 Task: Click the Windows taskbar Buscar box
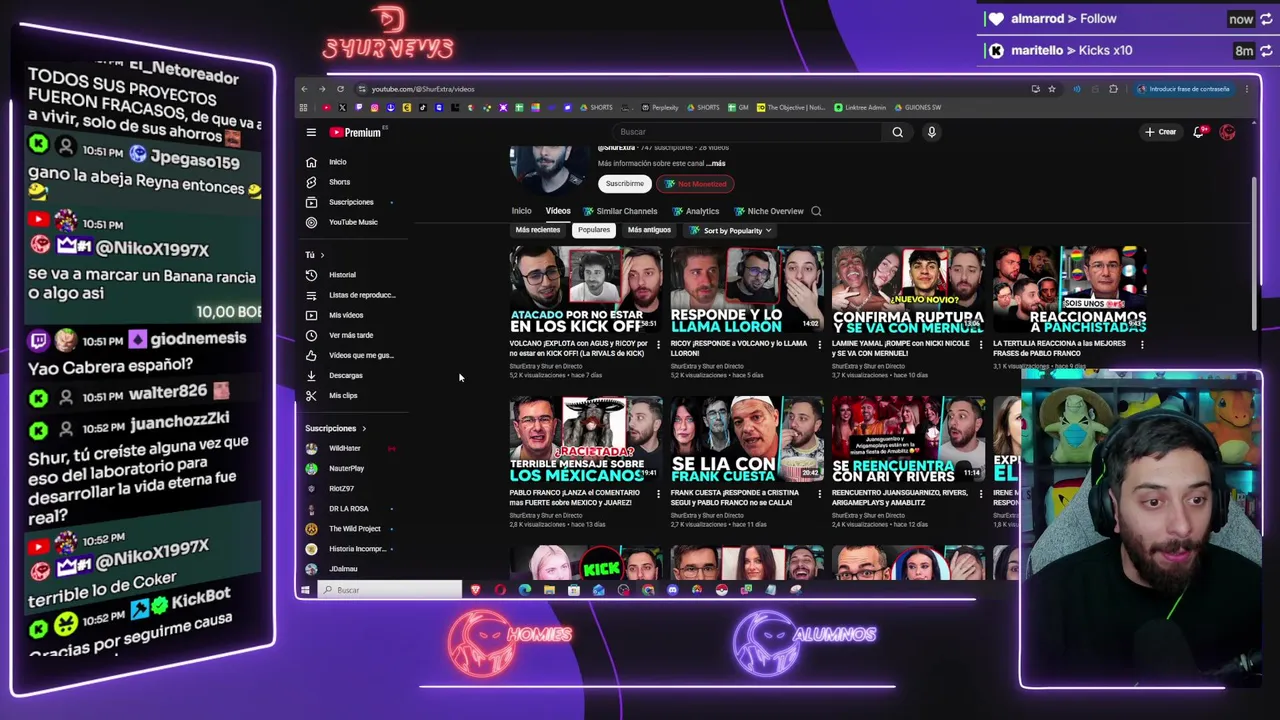point(390,590)
